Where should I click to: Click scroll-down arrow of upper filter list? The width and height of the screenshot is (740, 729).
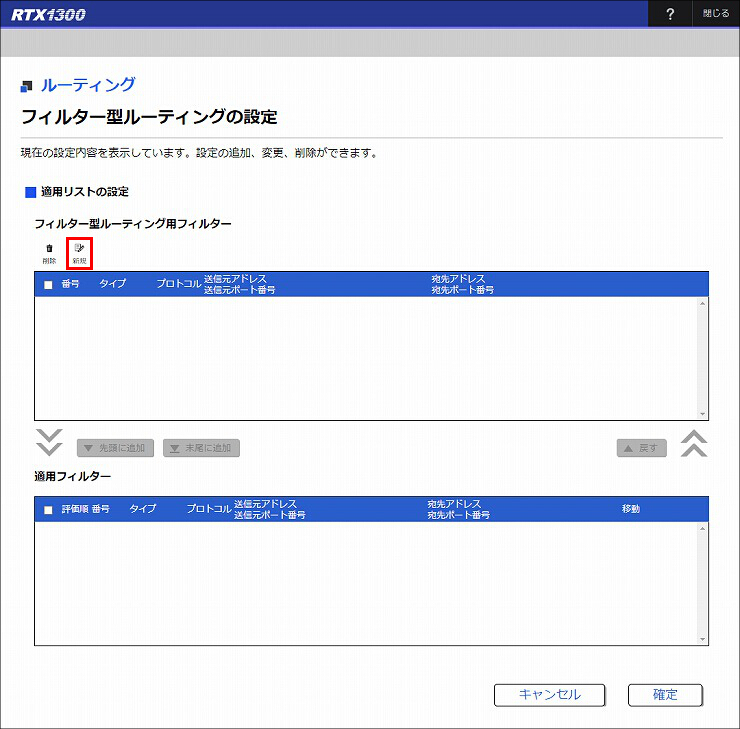(702, 414)
